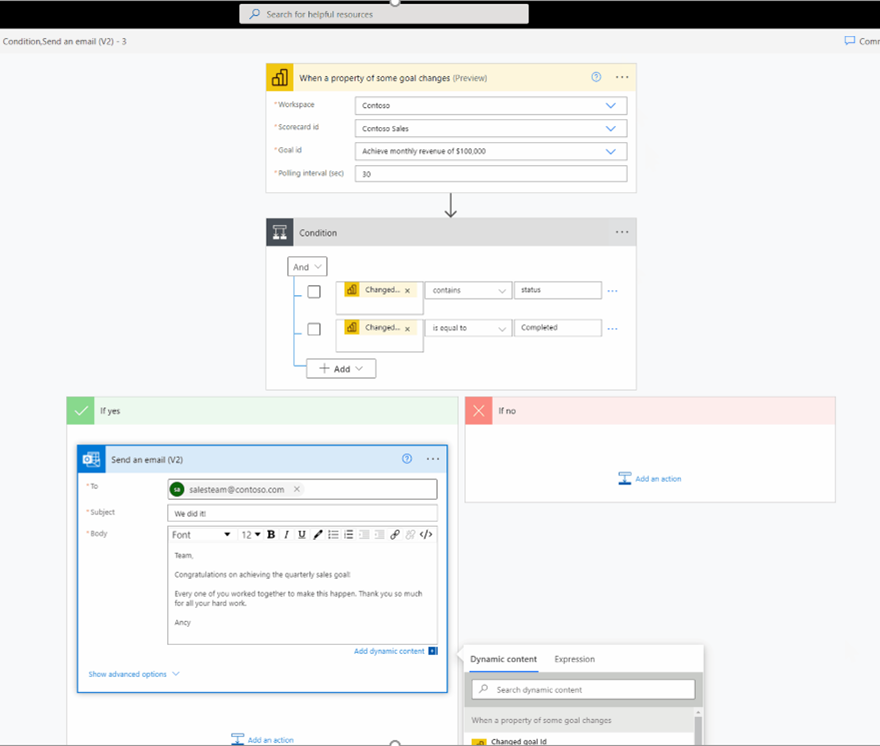Viewport: 880px width, 746px height.
Task: Click the Search for helpful resources box
Action: (384, 14)
